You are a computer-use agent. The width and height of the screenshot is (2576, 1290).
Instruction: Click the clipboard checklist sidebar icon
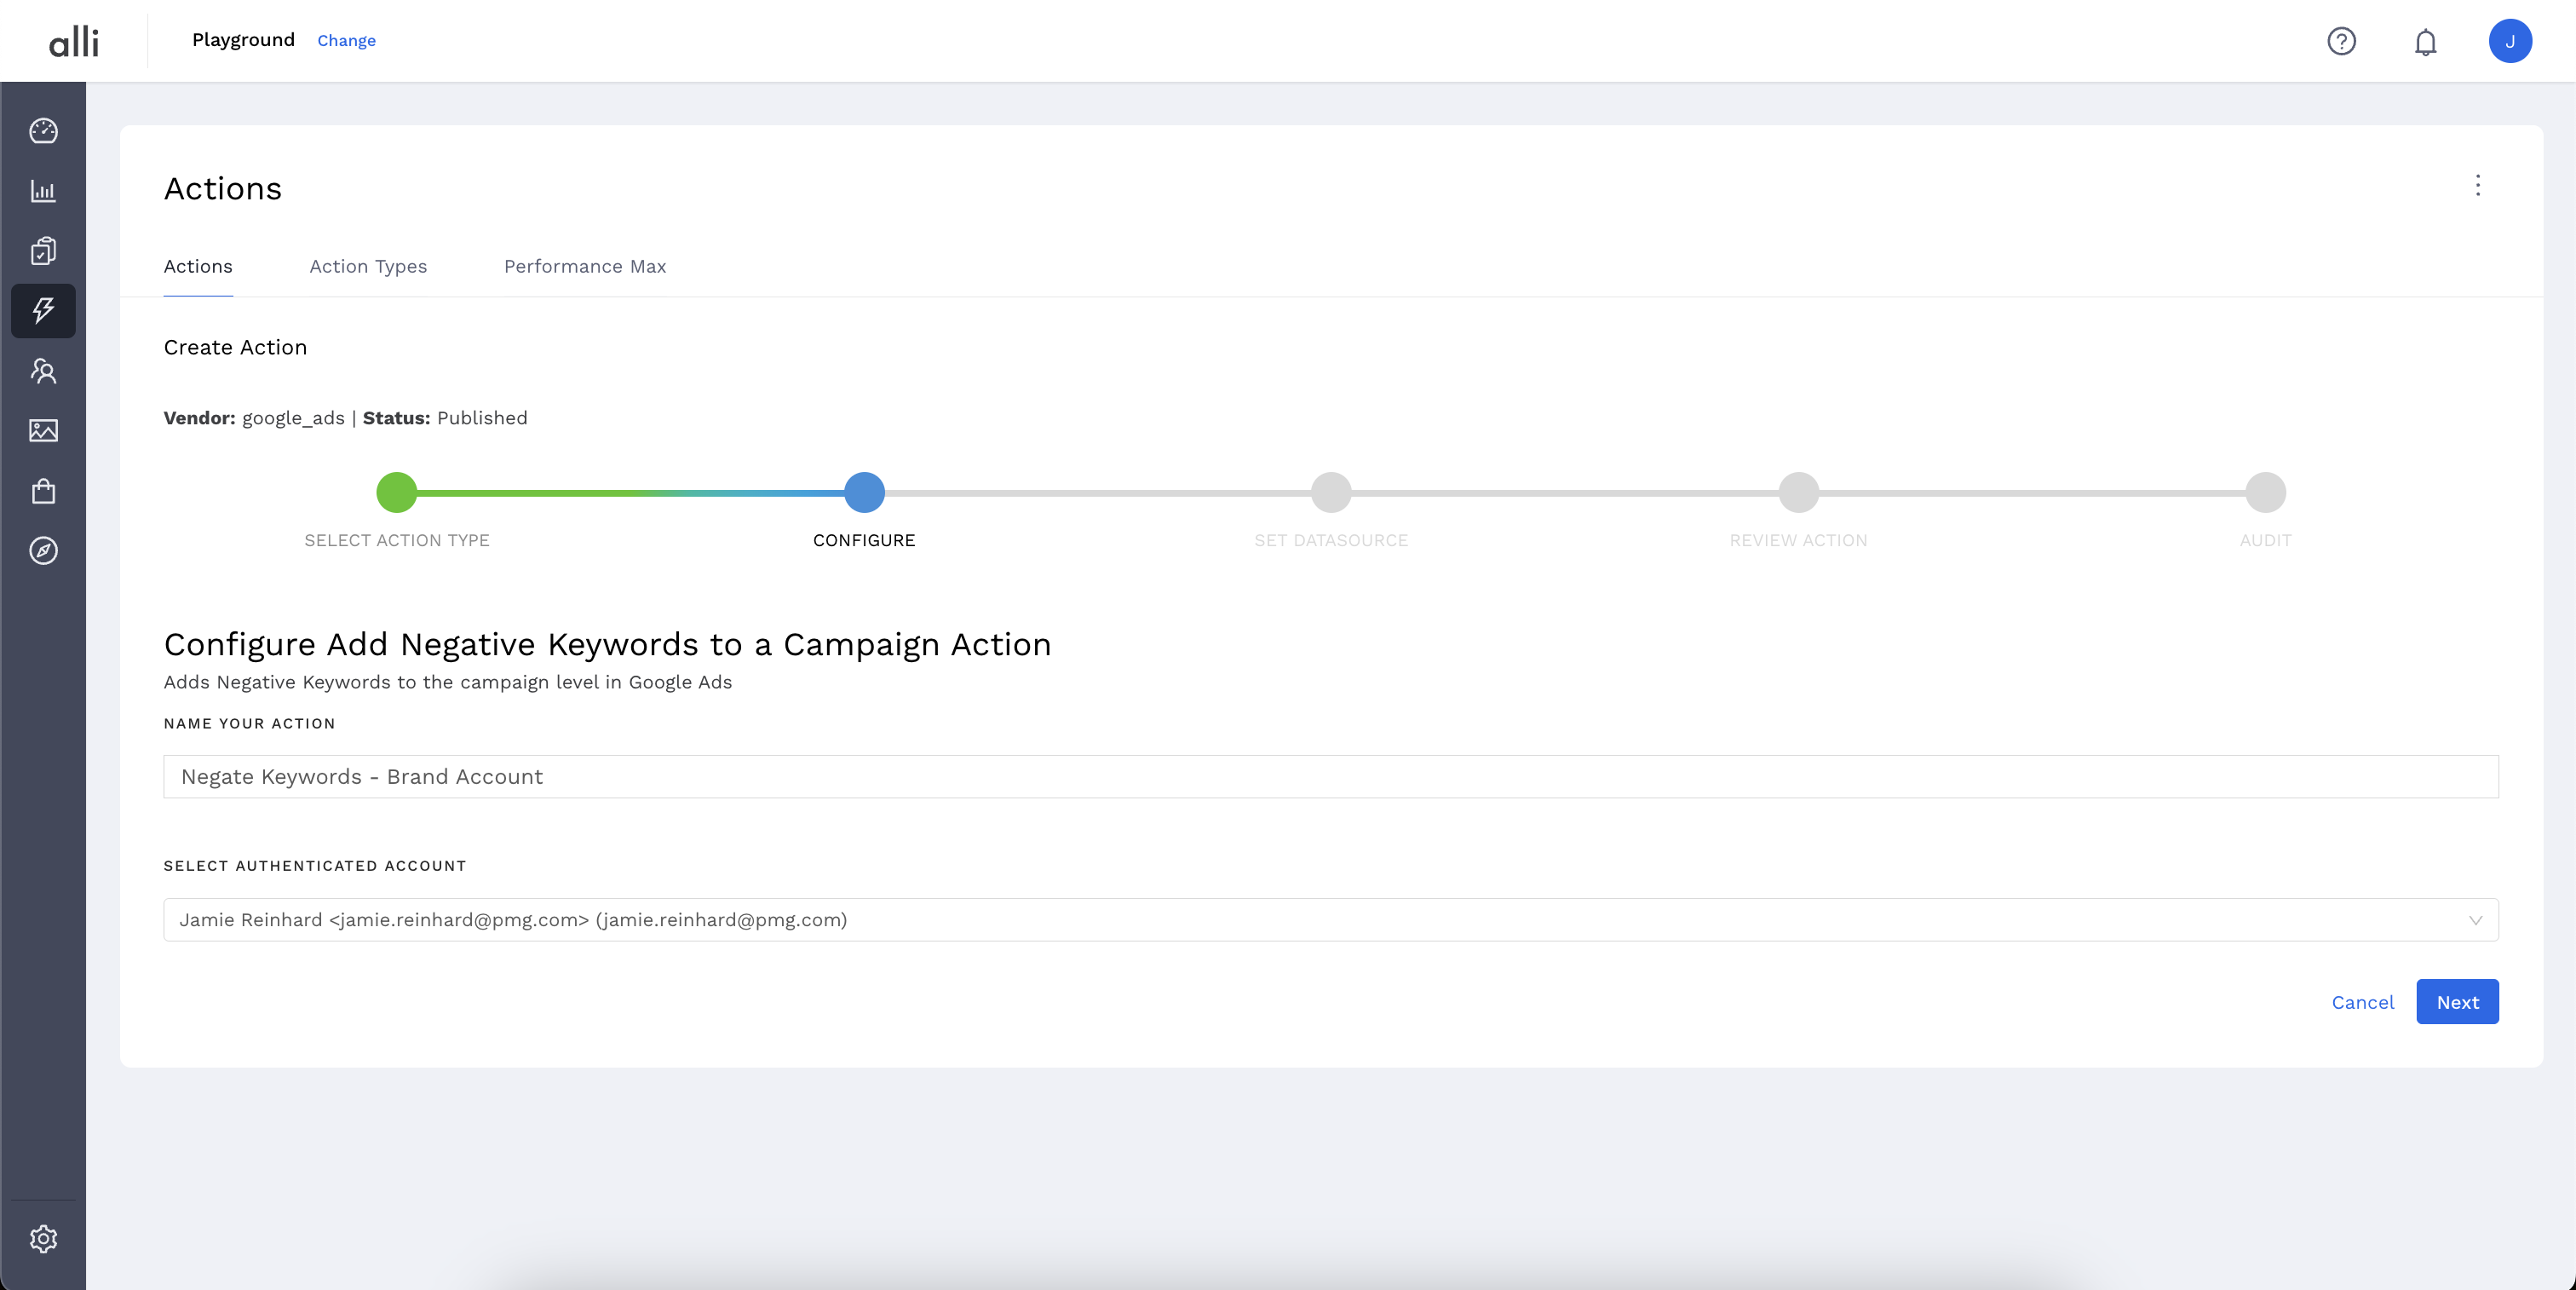point(43,251)
